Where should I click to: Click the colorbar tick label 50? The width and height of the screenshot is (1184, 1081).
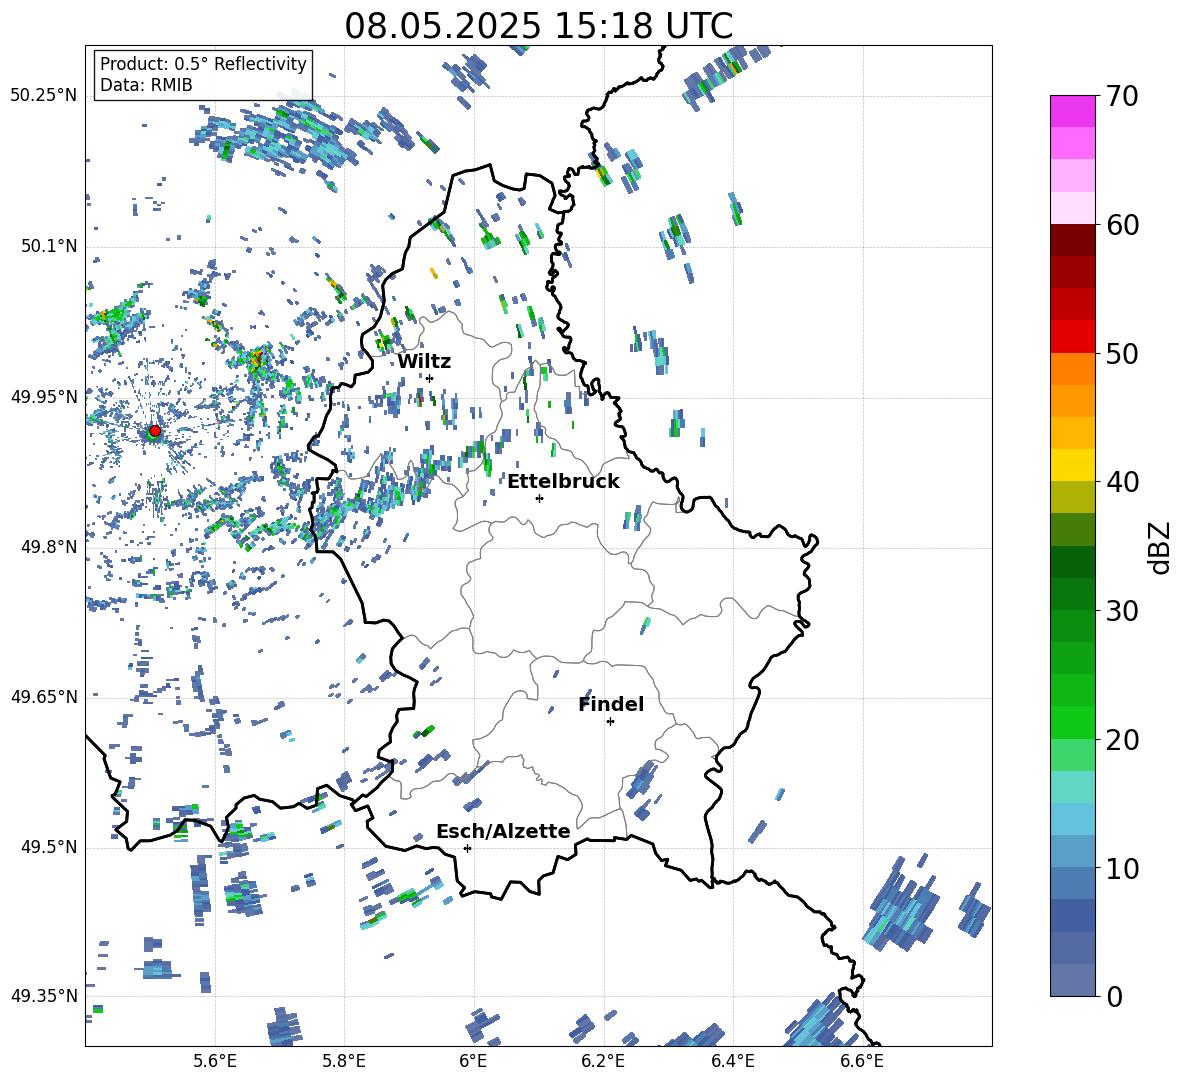coord(1123,354)
